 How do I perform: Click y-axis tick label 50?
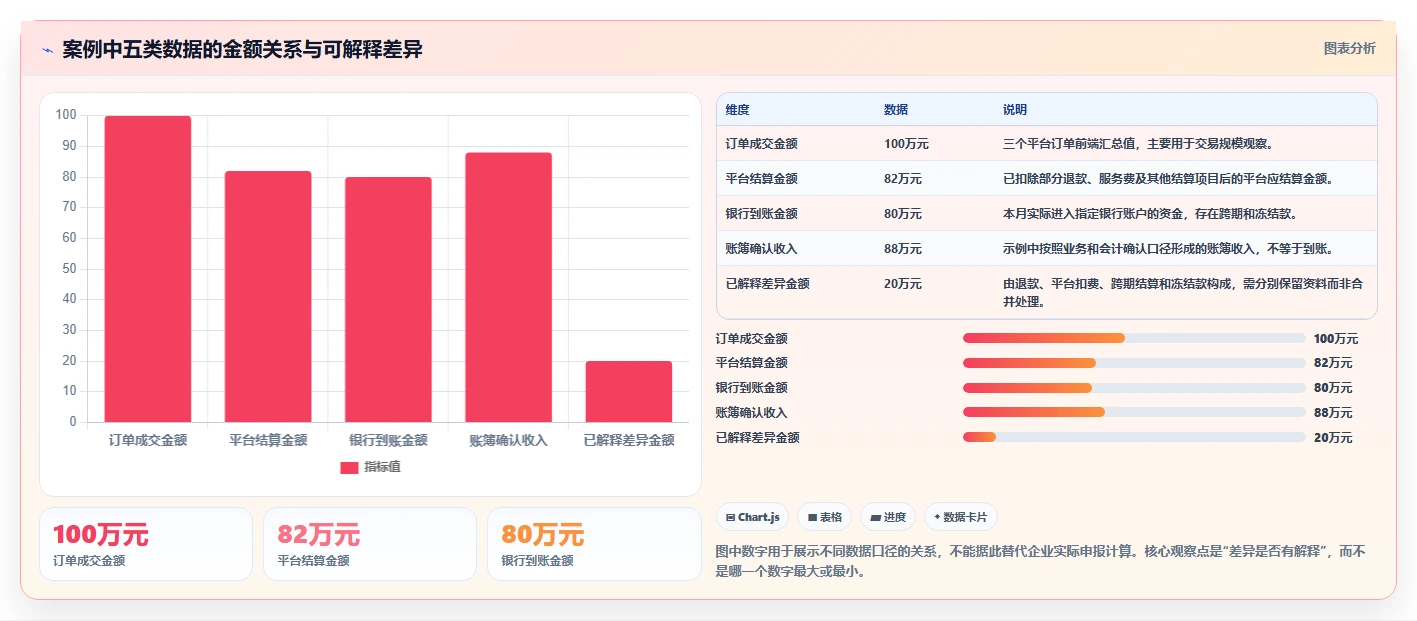click(69, 268)
